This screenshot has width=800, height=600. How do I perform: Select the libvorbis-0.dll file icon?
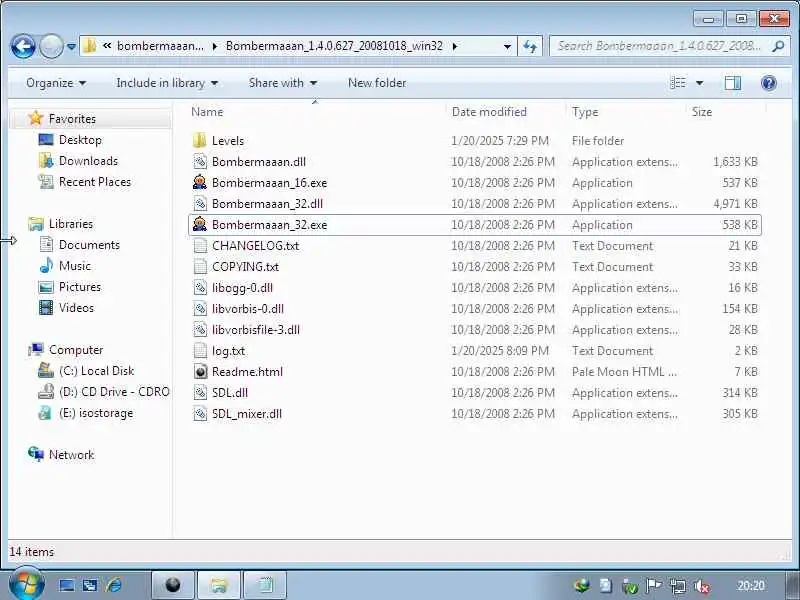point(200,309)
